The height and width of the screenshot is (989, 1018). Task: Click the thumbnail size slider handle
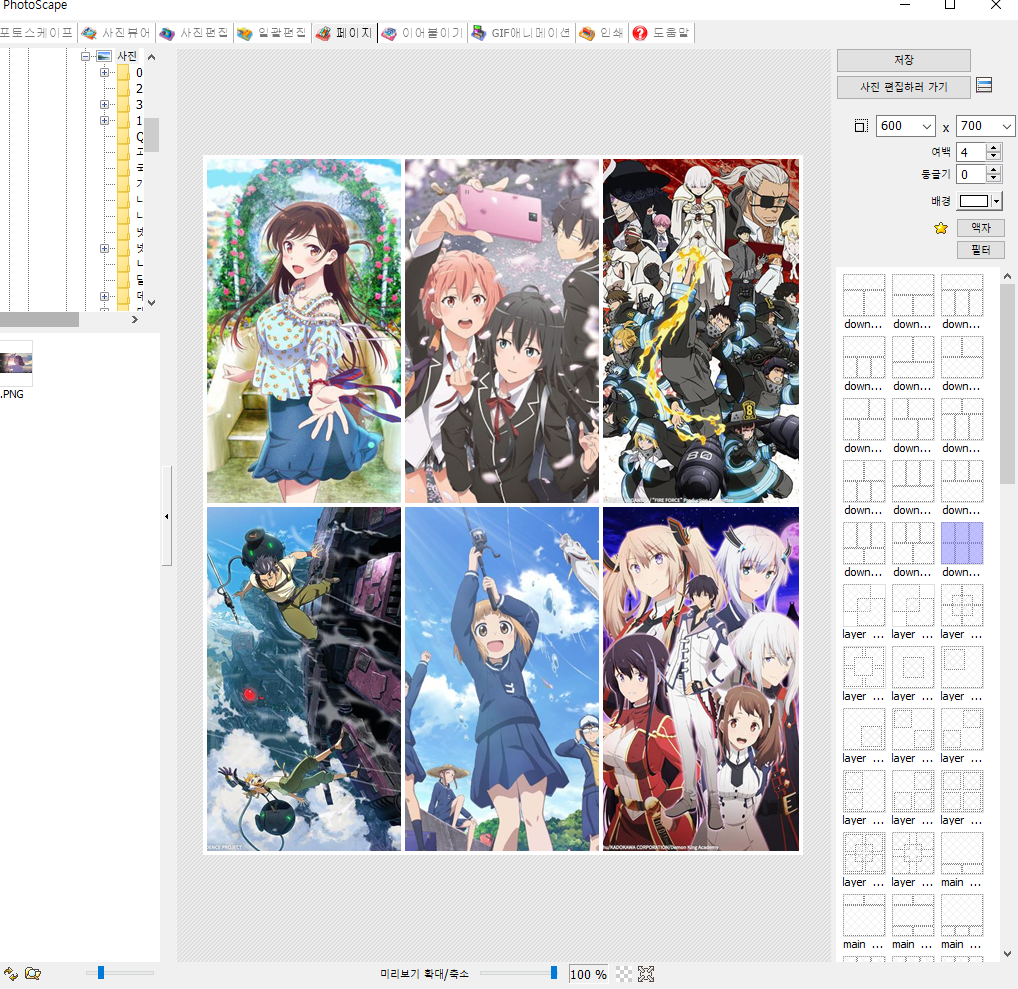pos(101,972)
